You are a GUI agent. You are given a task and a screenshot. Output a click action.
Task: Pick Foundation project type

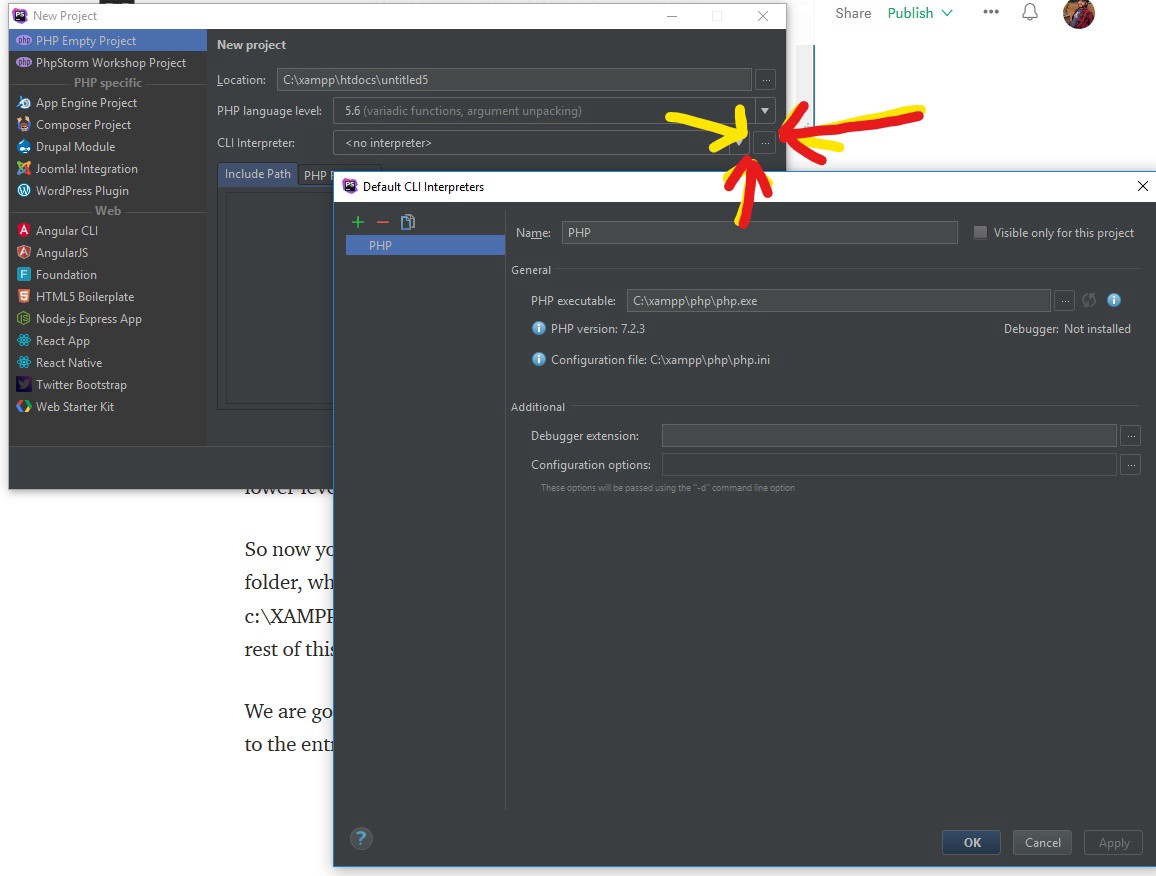coord(108,274)
